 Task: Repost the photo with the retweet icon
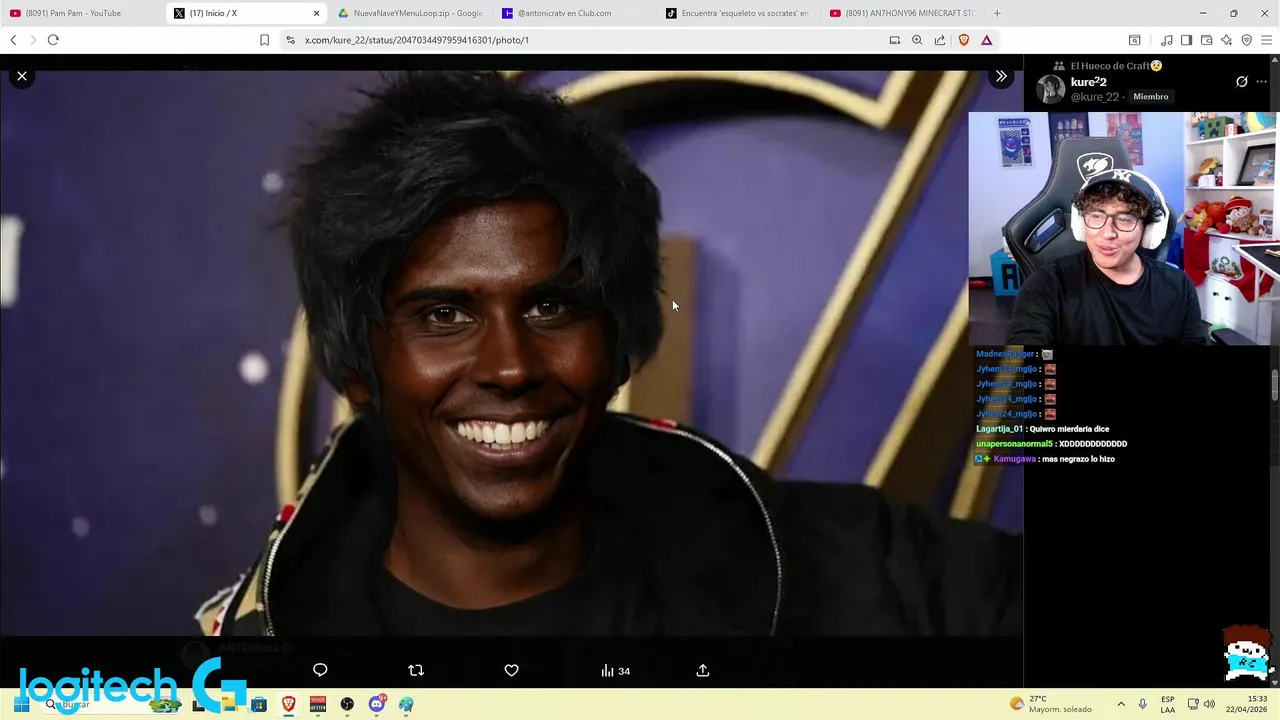tap(416, 670)
